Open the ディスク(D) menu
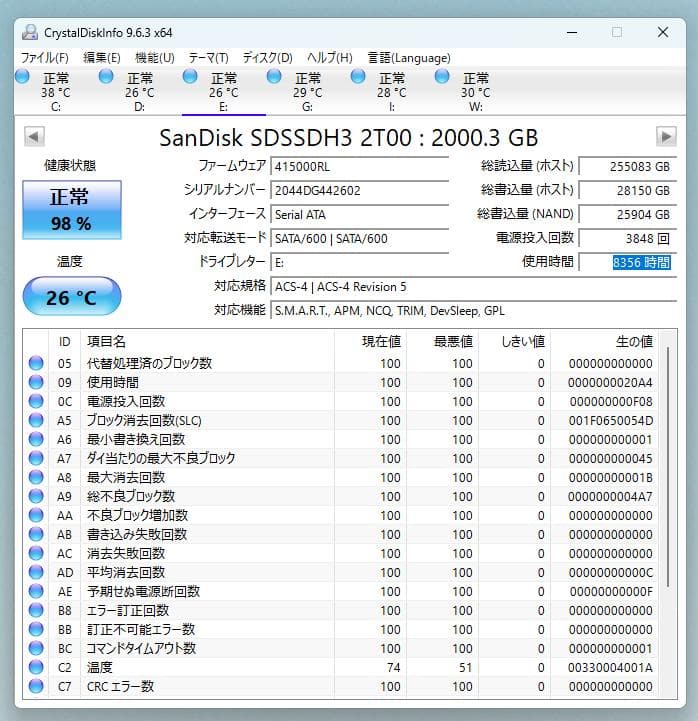This screenshot has height=721, width=698. coord(268,58)
